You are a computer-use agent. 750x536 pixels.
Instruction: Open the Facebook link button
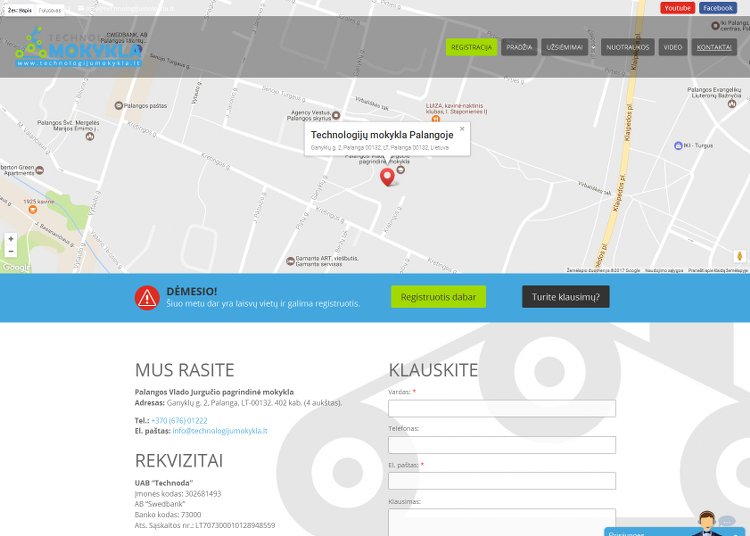(718, 8)
